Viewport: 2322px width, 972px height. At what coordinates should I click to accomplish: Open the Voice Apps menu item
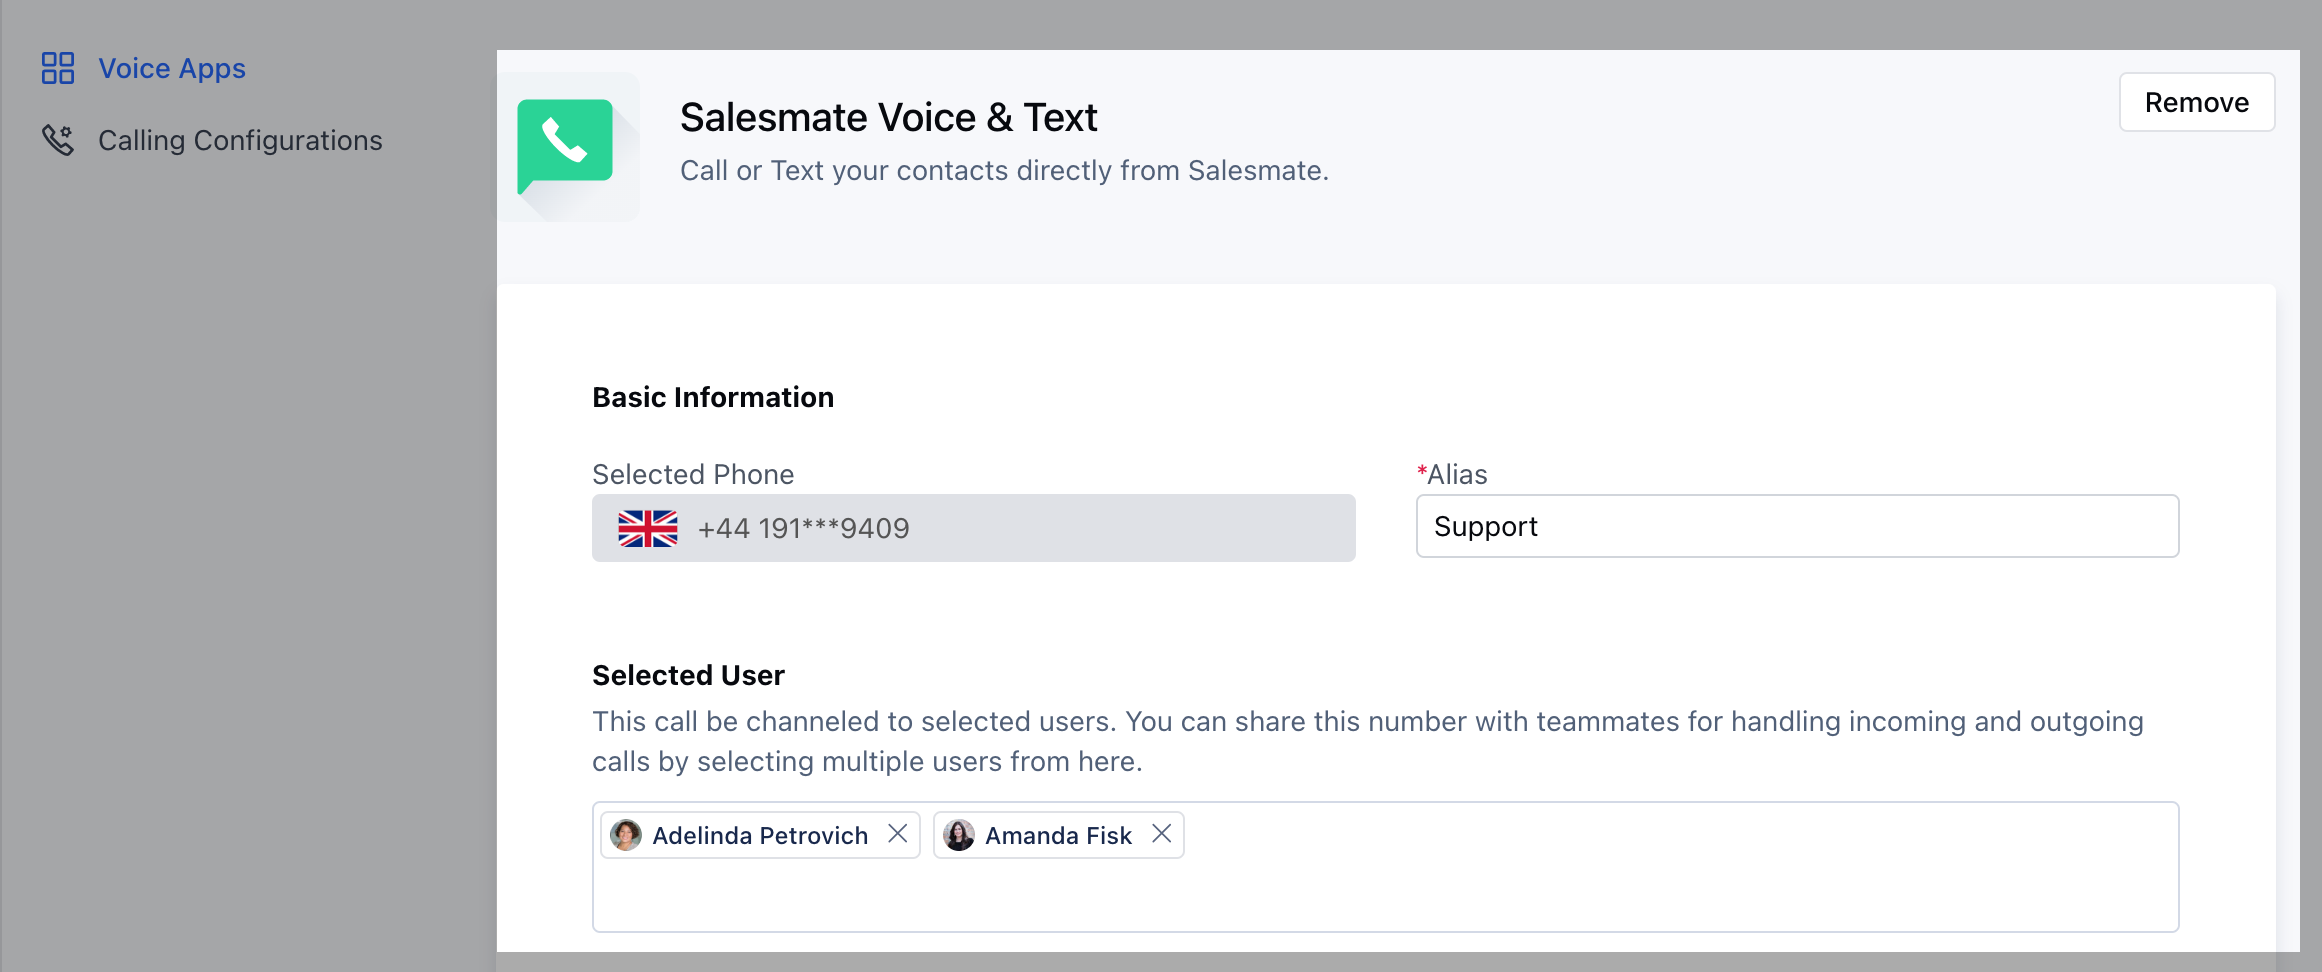[171, 68]
